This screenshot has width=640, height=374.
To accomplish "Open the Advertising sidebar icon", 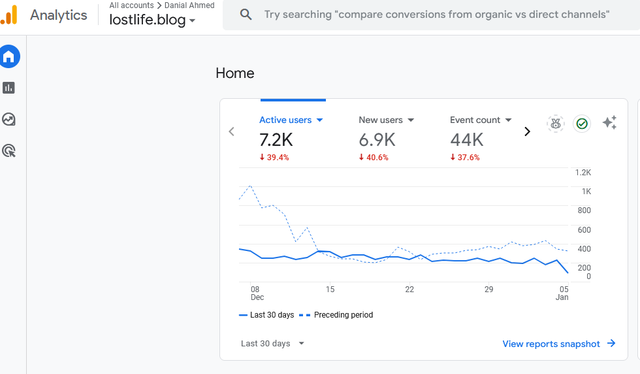I will tap(9, 151).
